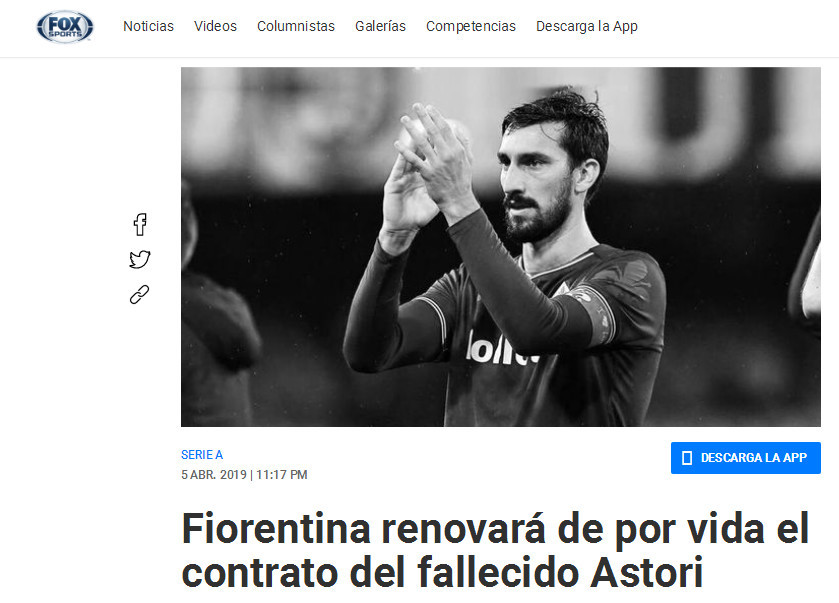Share the article on Twitter

[x=140, y=259]
